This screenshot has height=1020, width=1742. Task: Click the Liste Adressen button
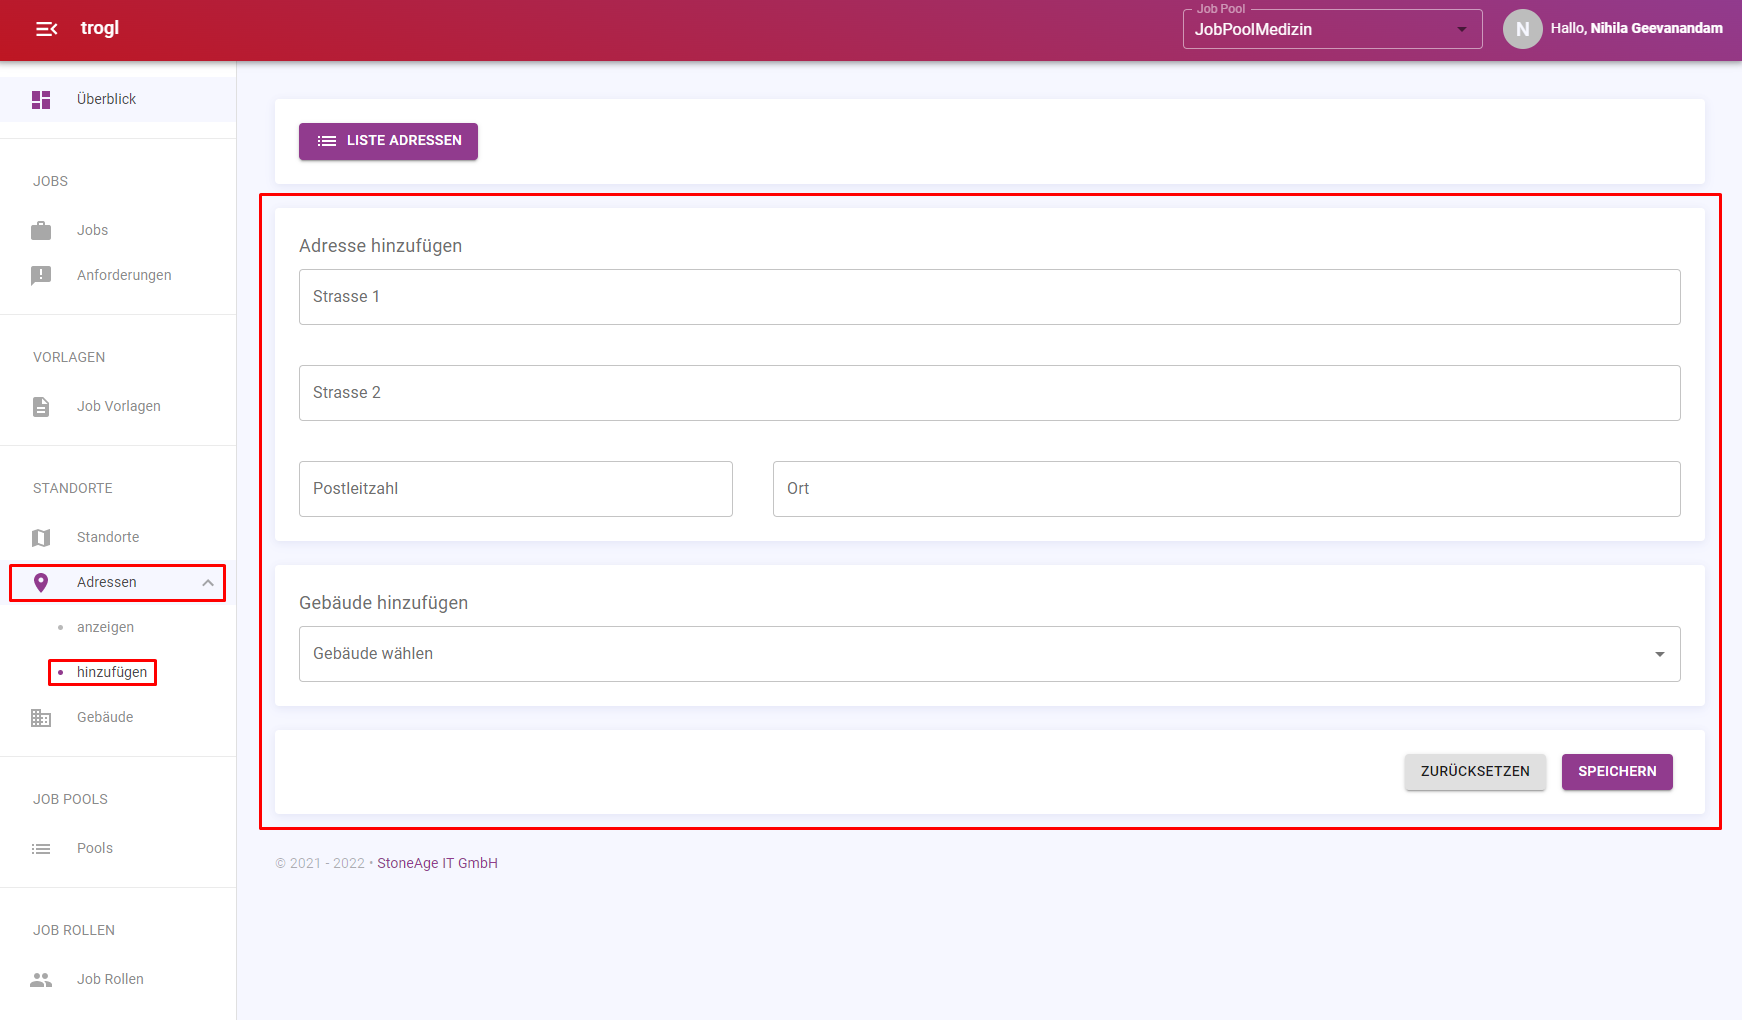(x=388, y=141)
